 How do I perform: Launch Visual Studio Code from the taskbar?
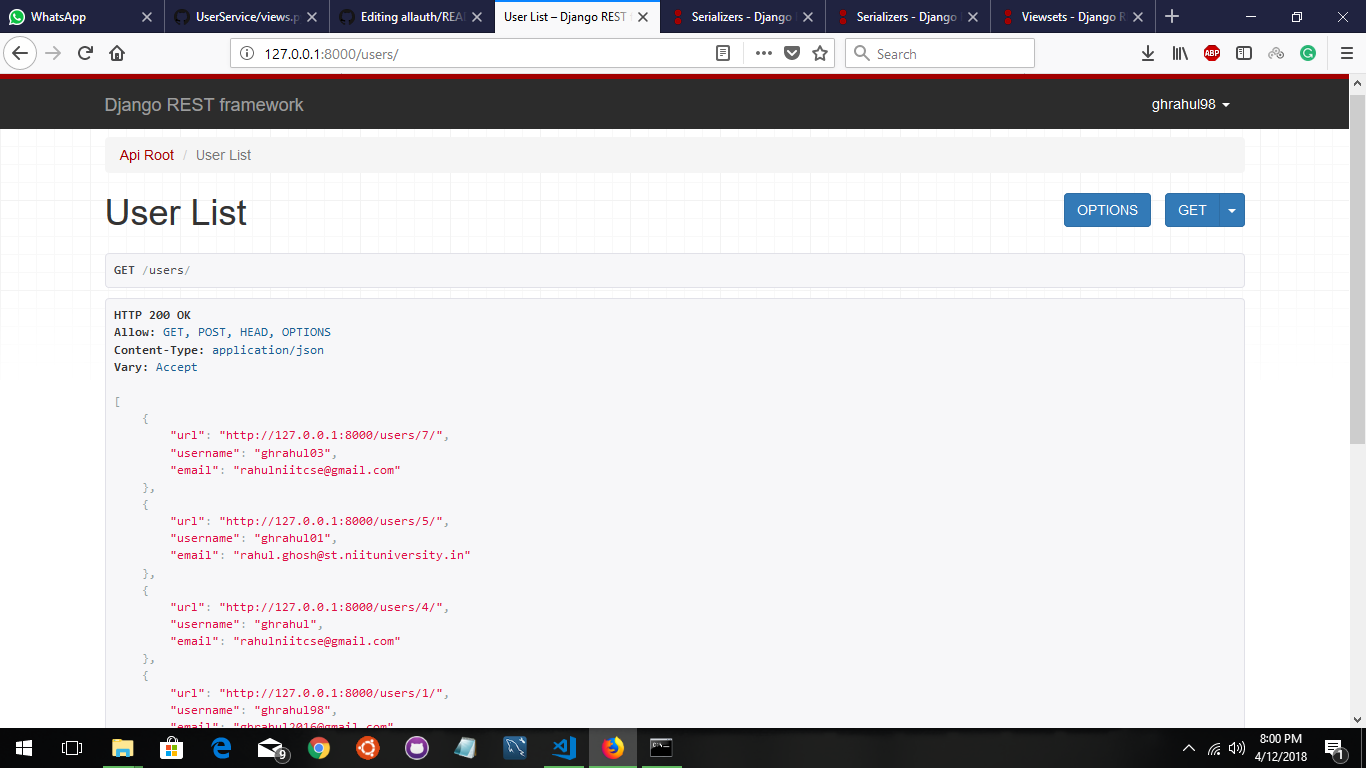point(564,747)
